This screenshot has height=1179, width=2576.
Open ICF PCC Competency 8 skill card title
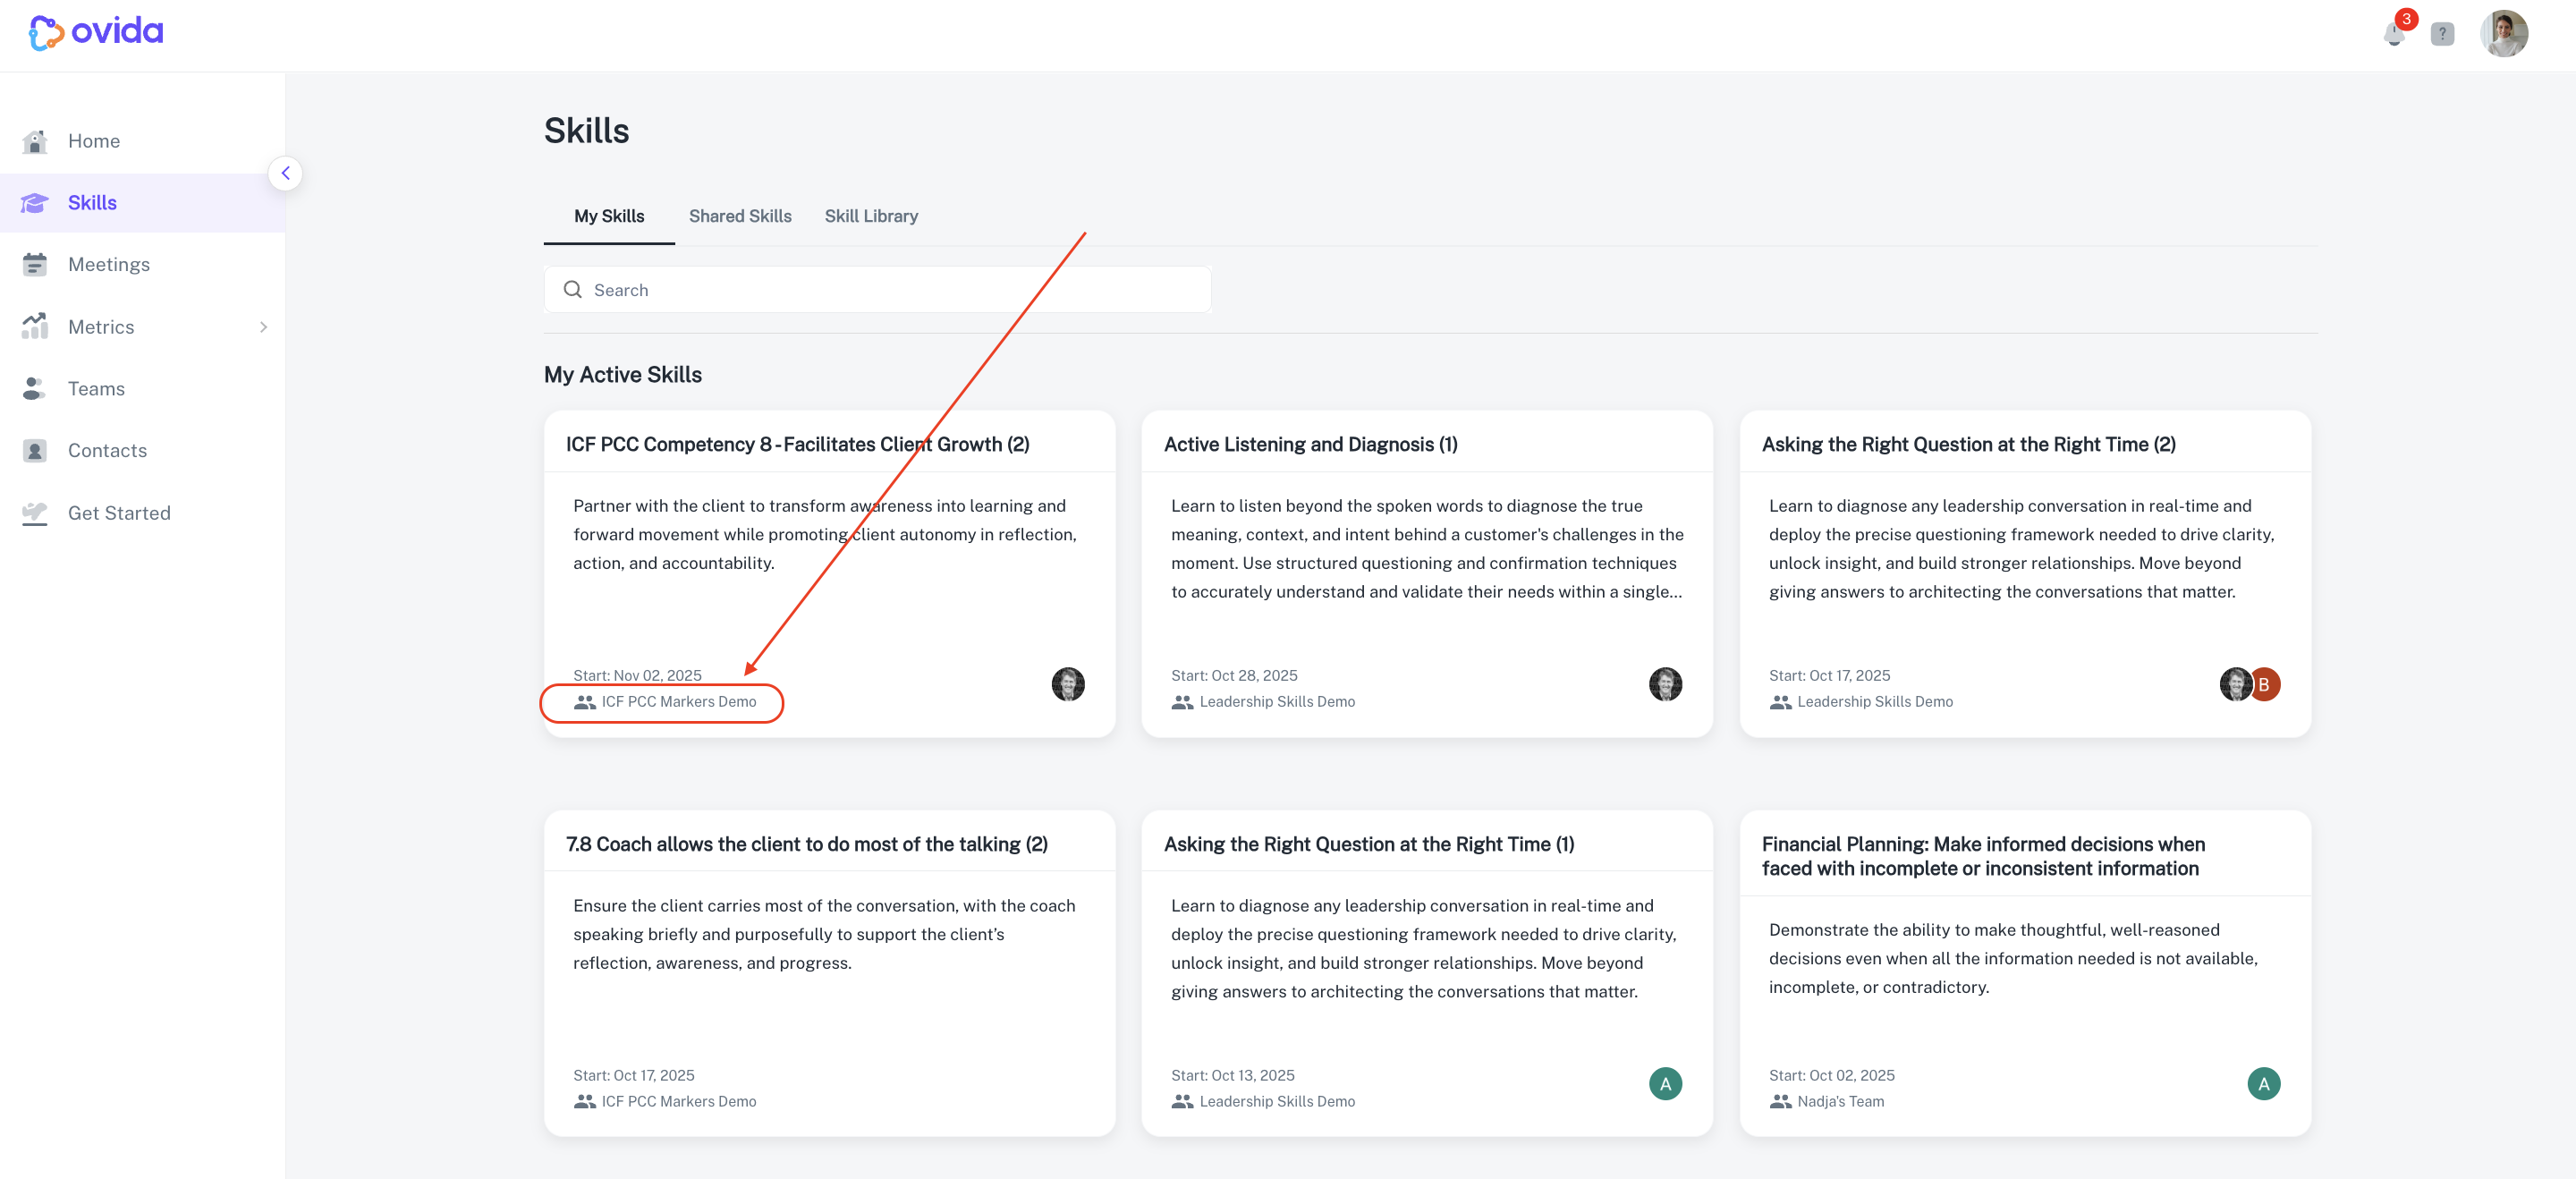(797, 444)
